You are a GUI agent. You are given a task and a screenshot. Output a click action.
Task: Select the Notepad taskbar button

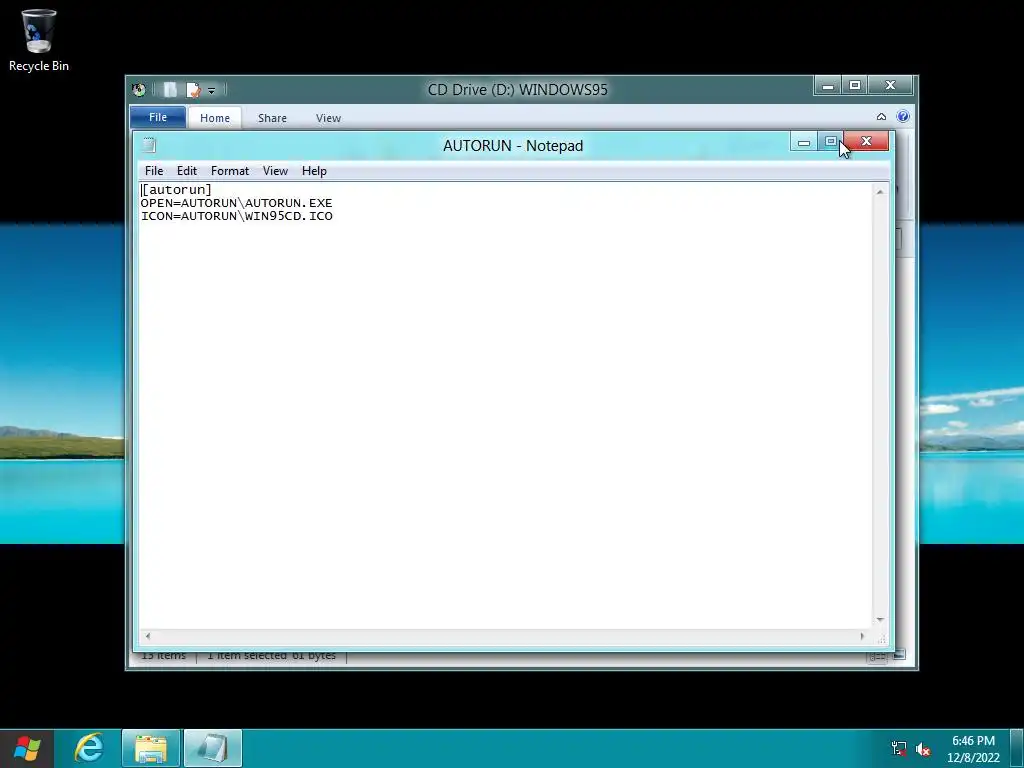213,748
